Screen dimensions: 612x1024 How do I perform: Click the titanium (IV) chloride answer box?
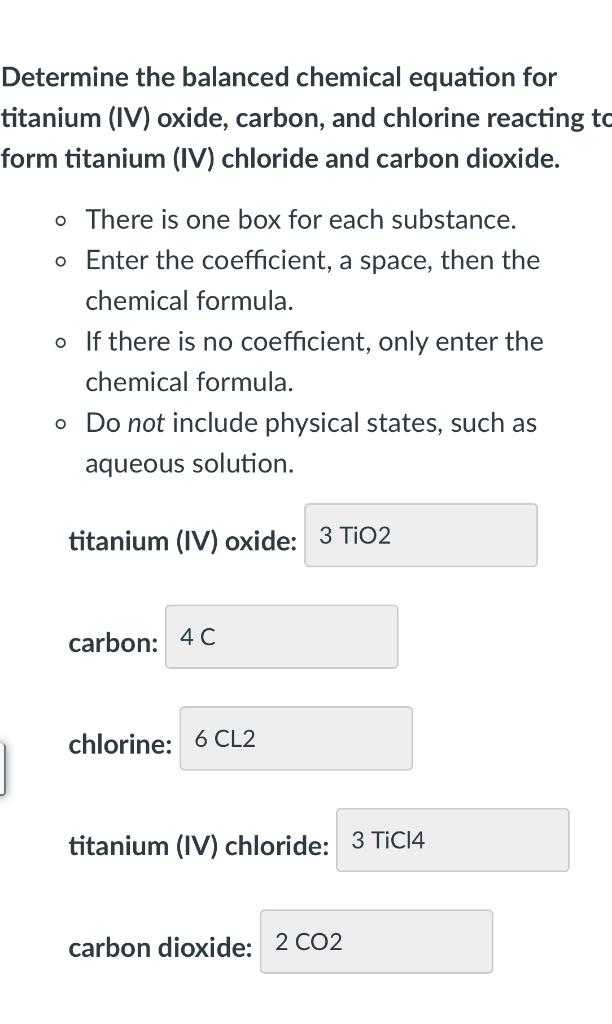pyautogui.click(x=452, y=840)
